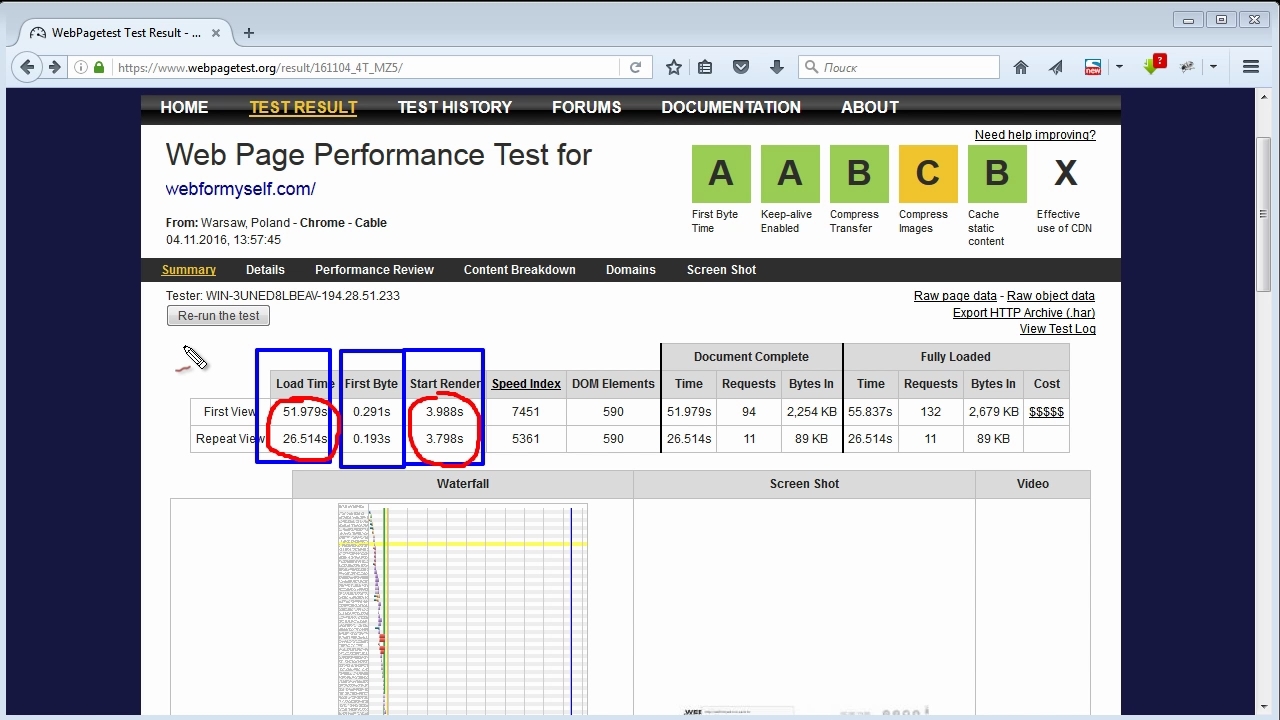The image size is (1280, 720).
Task: Open the first view waterfall thumbnail
Action: (462, 609)
